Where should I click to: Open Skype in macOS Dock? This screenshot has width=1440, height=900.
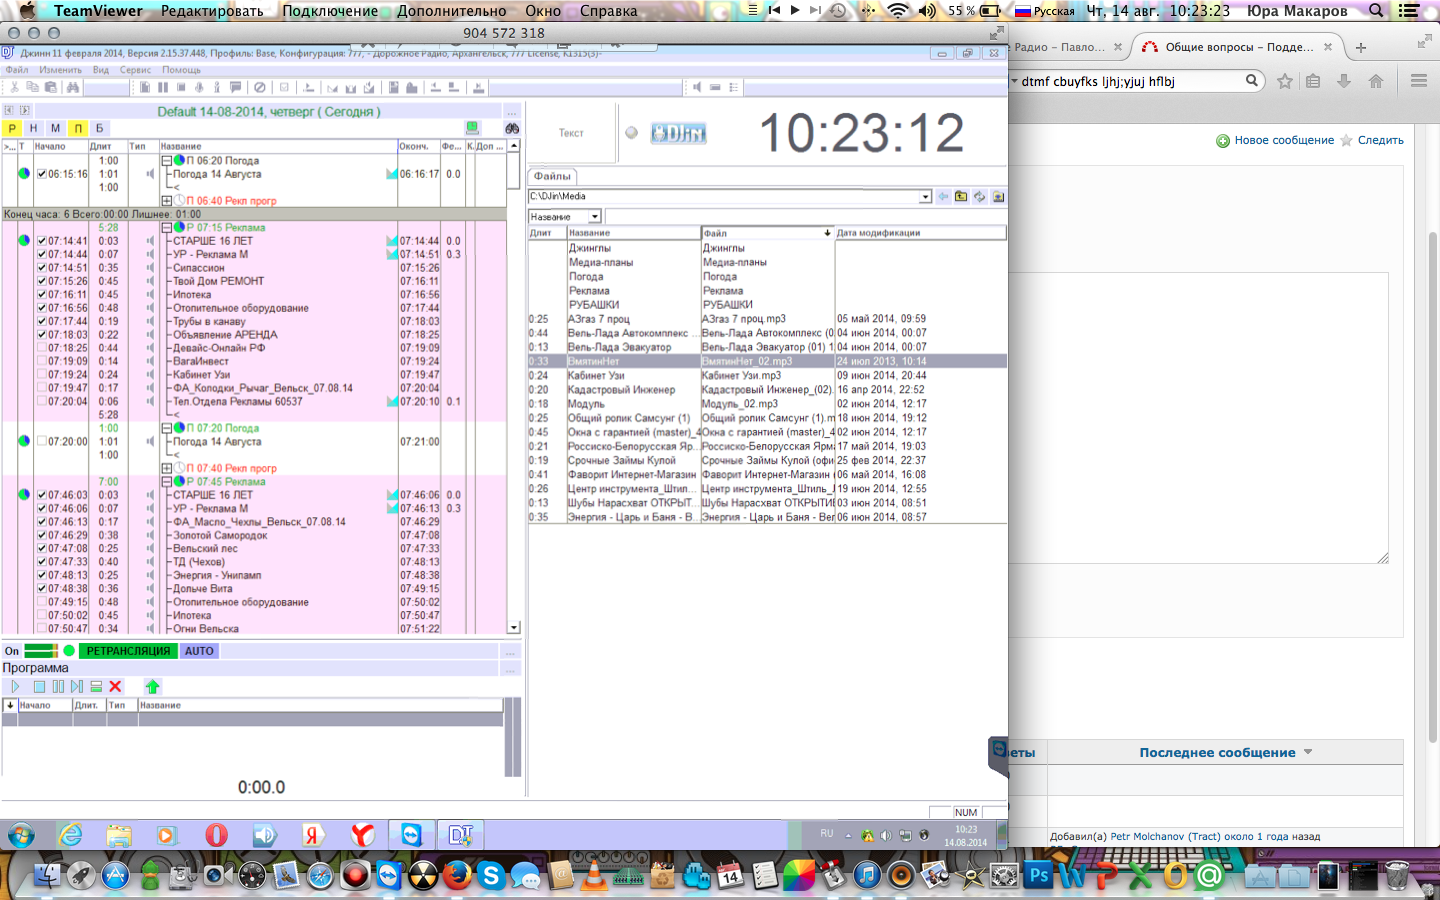coord(491,876)
